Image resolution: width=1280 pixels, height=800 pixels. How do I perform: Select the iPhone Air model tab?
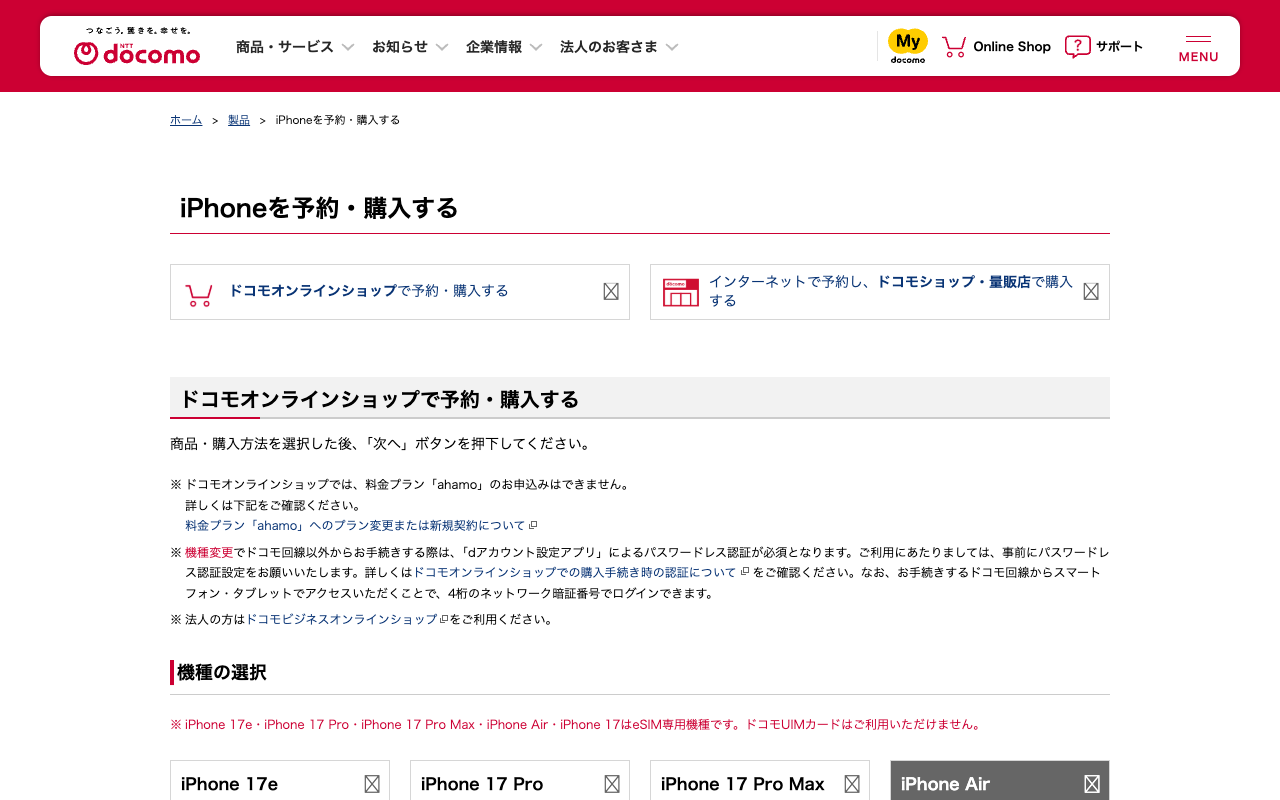tap(1000, 781)
